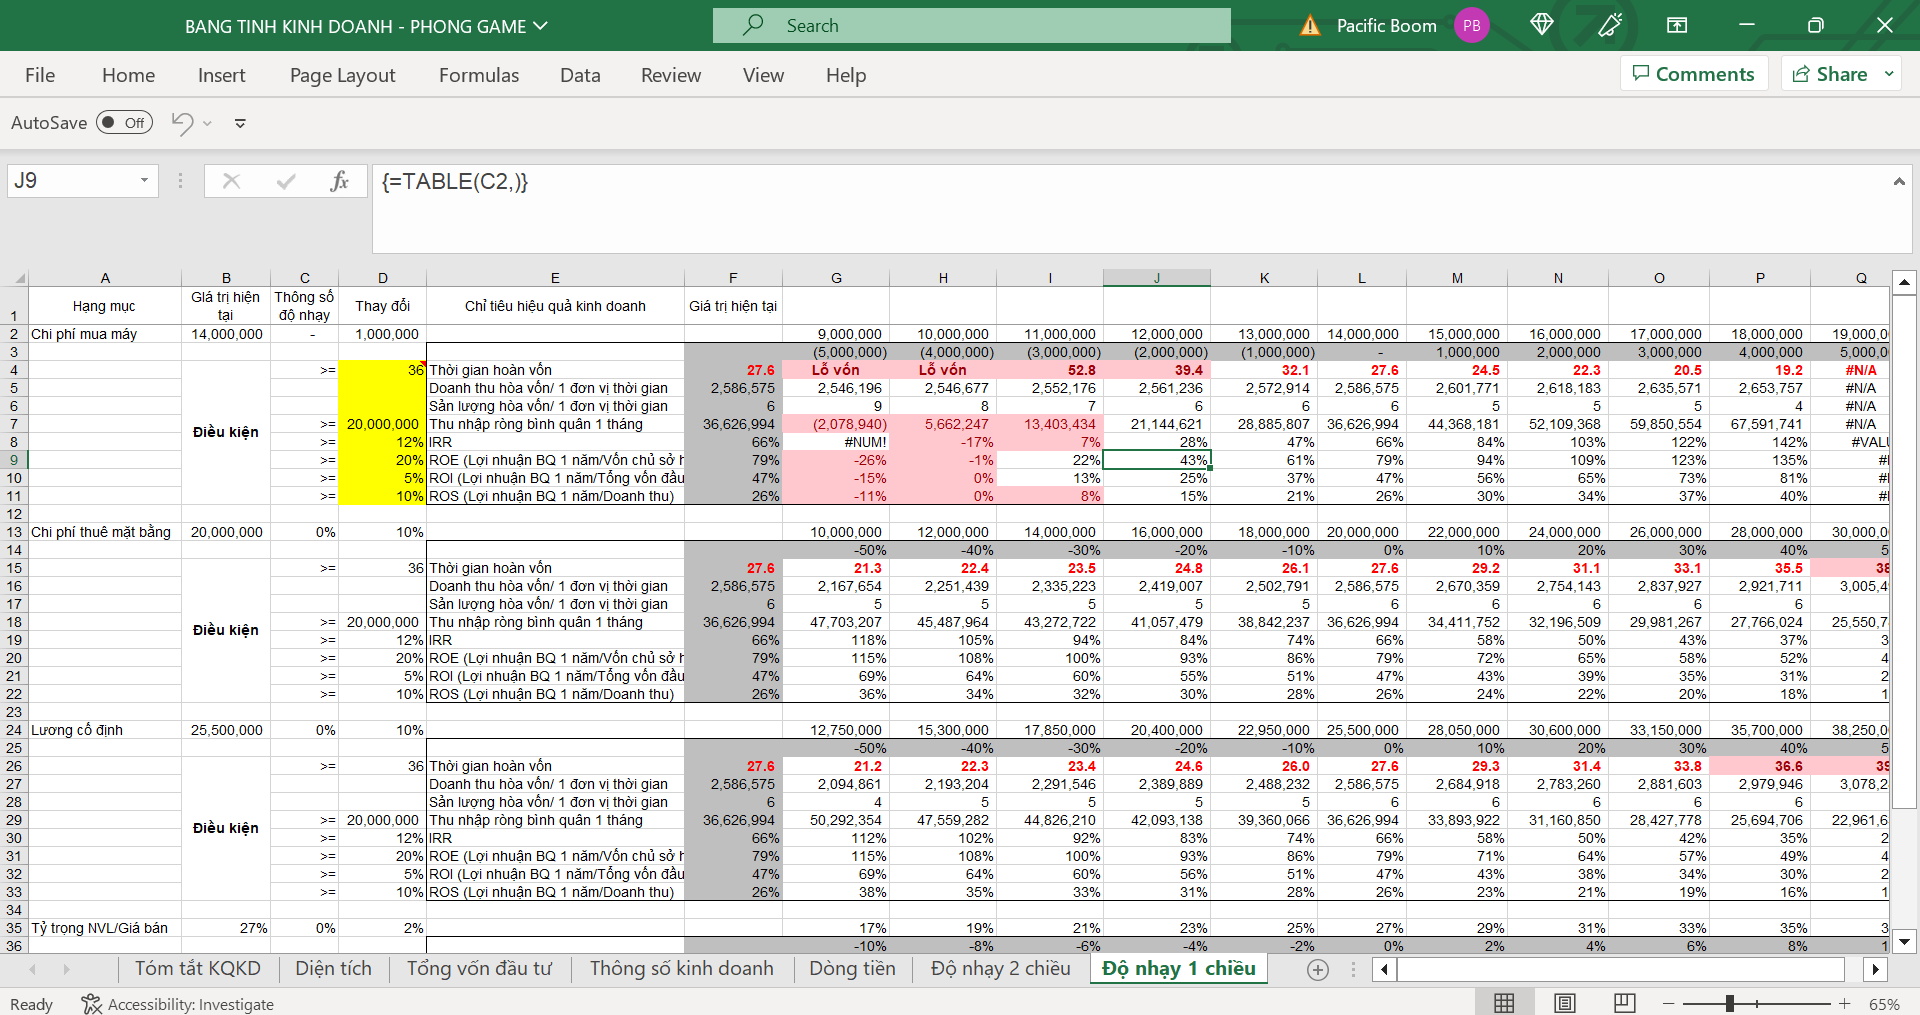Expand the Name Box dropdown arrow
1920x1015 pixels.
144,181
